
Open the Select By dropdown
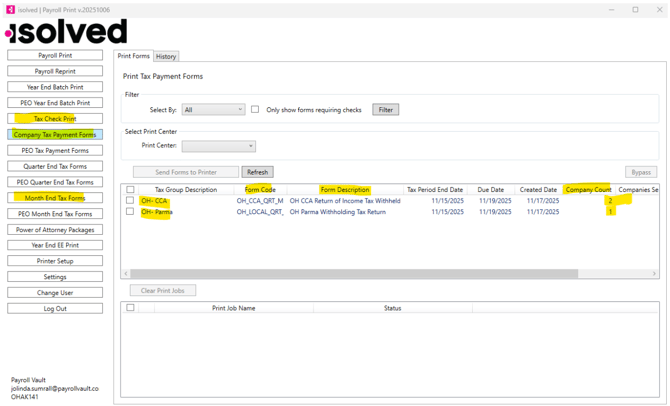click(x=213, y=110)
